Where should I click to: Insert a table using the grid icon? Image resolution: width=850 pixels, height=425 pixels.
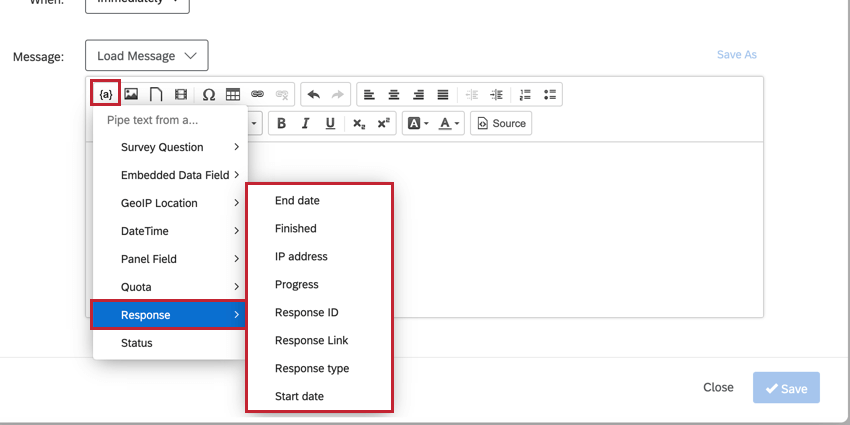coord(233,94)
